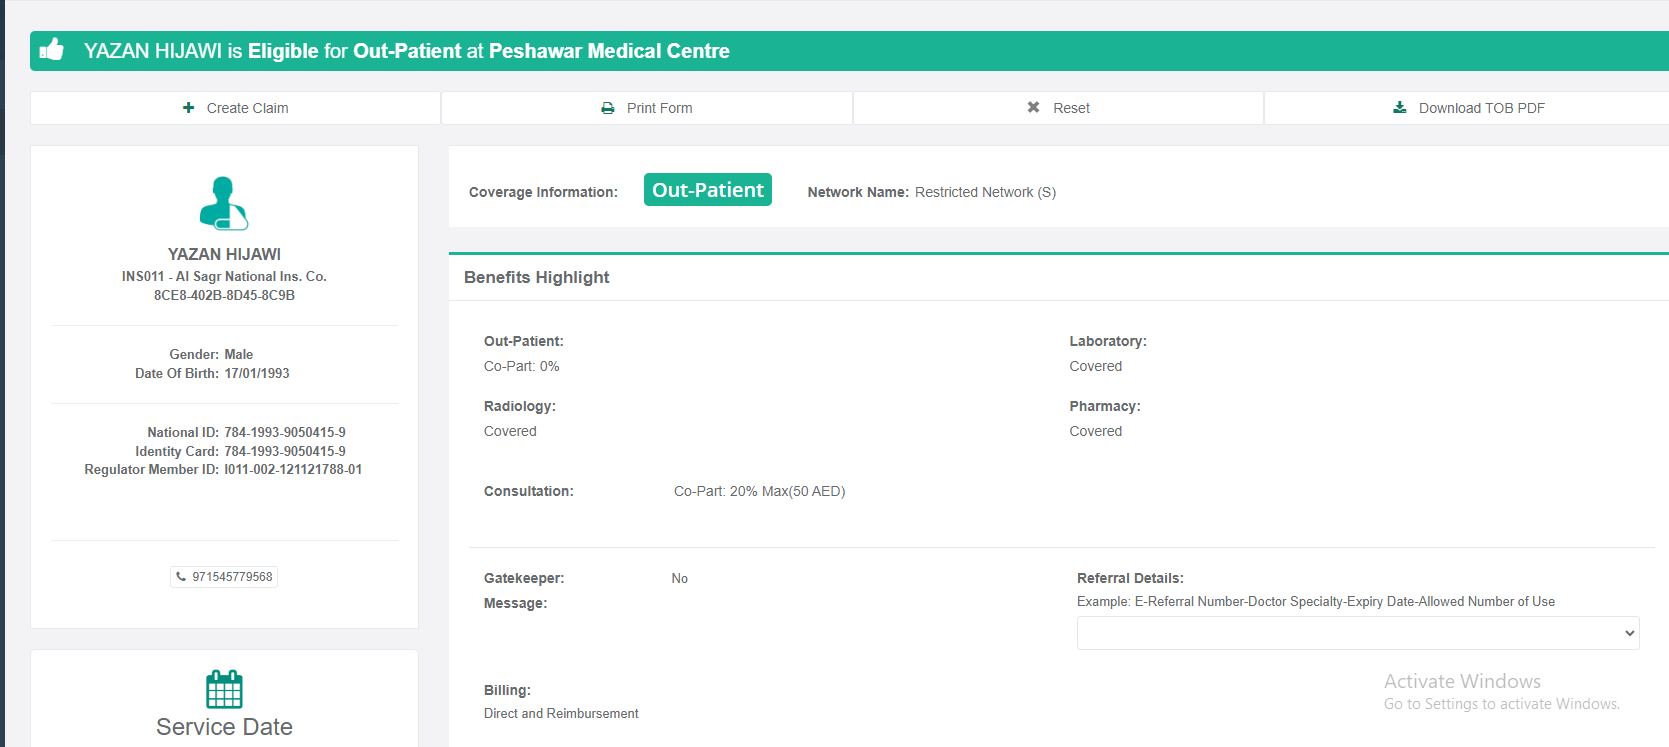Click the Benefits Highlight section header
This screenshot has width=1669, height=747.
click(537, 277)
